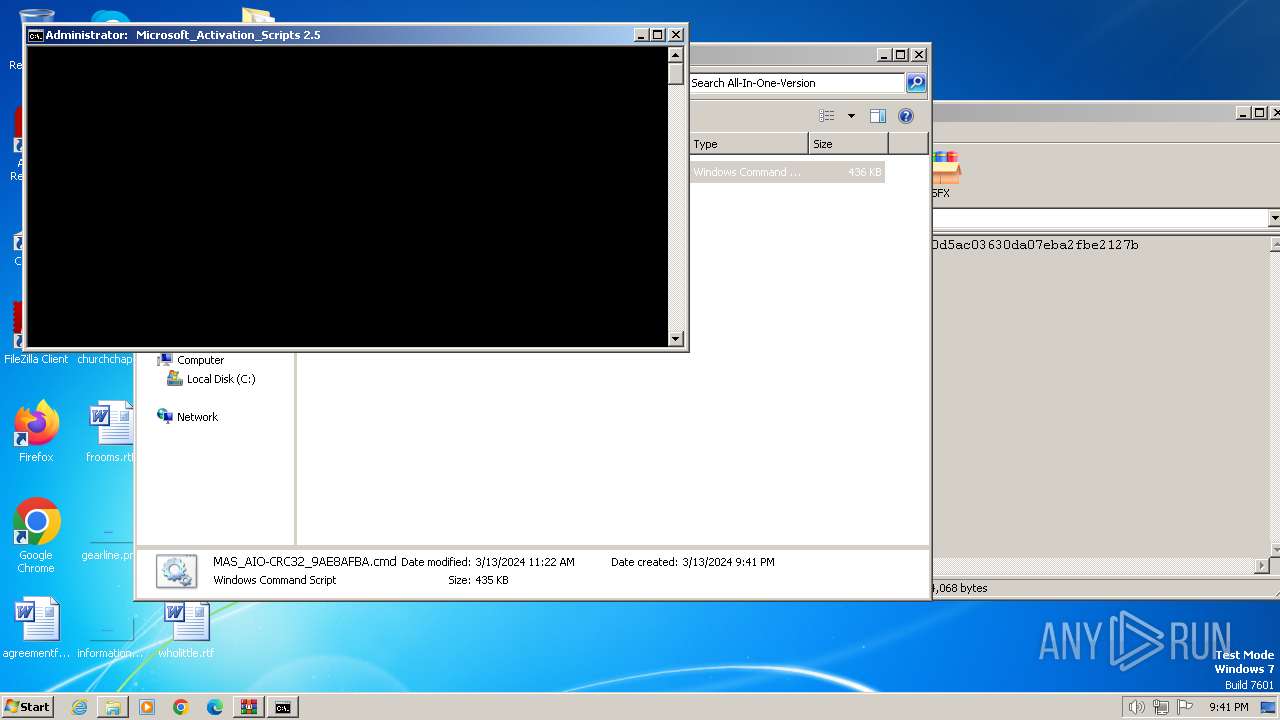Open the Explorer change view icon

point(826,116)
